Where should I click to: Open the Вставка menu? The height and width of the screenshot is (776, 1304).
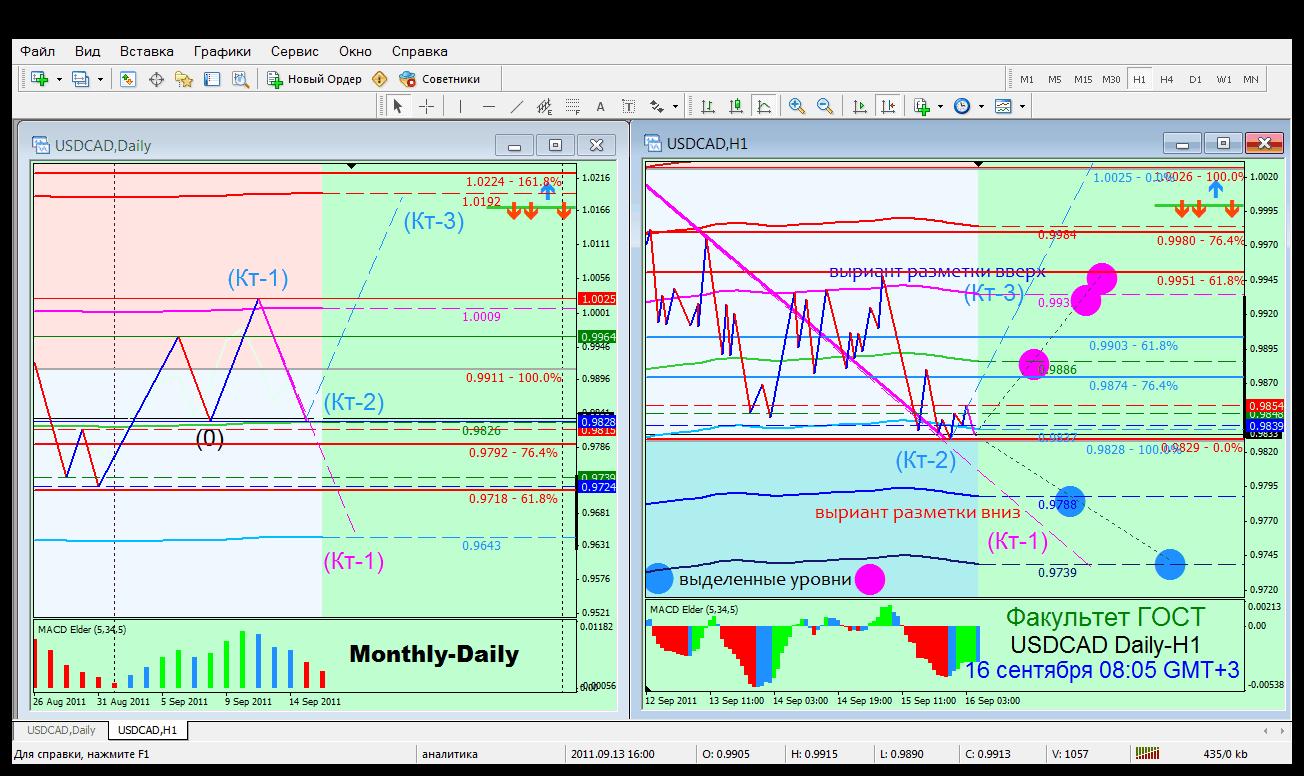[x=147, y=51]
